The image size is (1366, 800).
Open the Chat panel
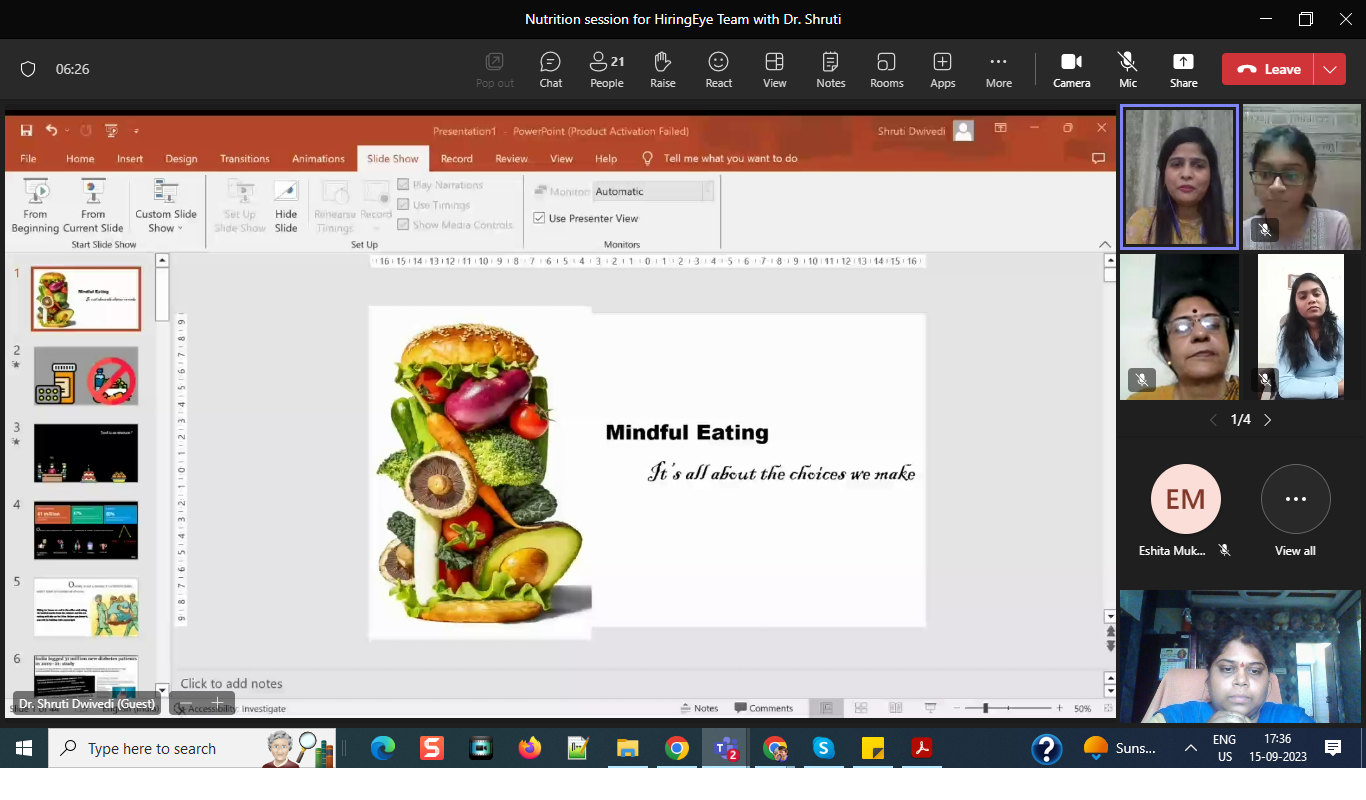pos(550,69)
